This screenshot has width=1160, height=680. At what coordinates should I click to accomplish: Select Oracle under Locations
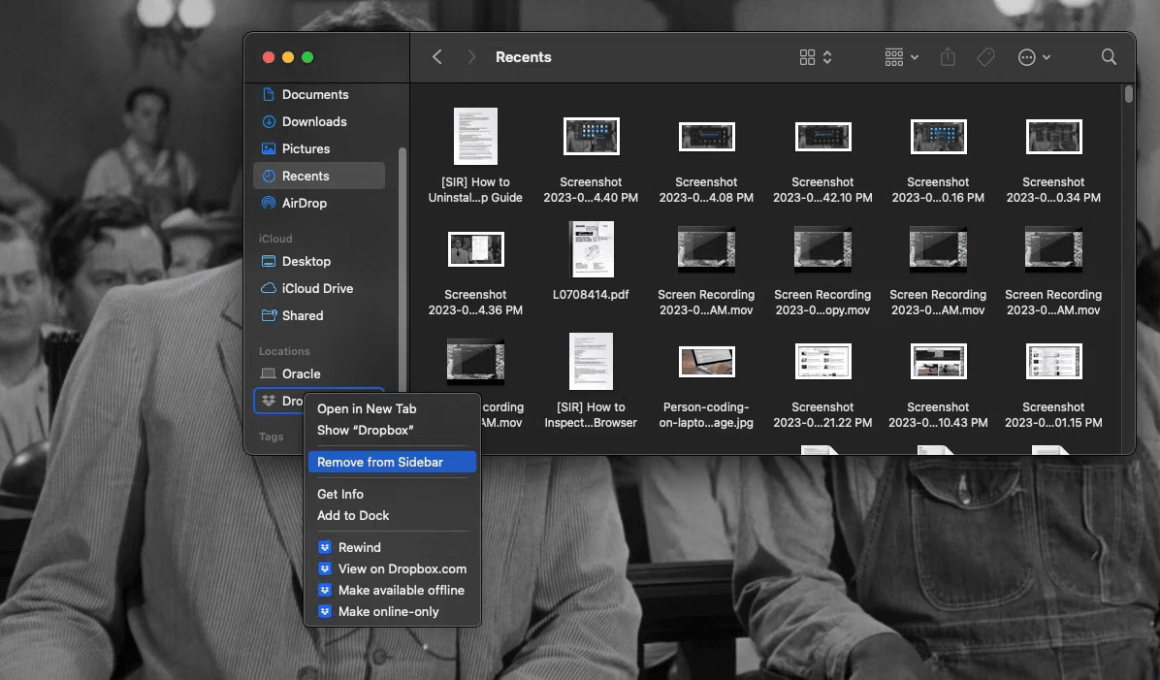(x=319, y=374)
